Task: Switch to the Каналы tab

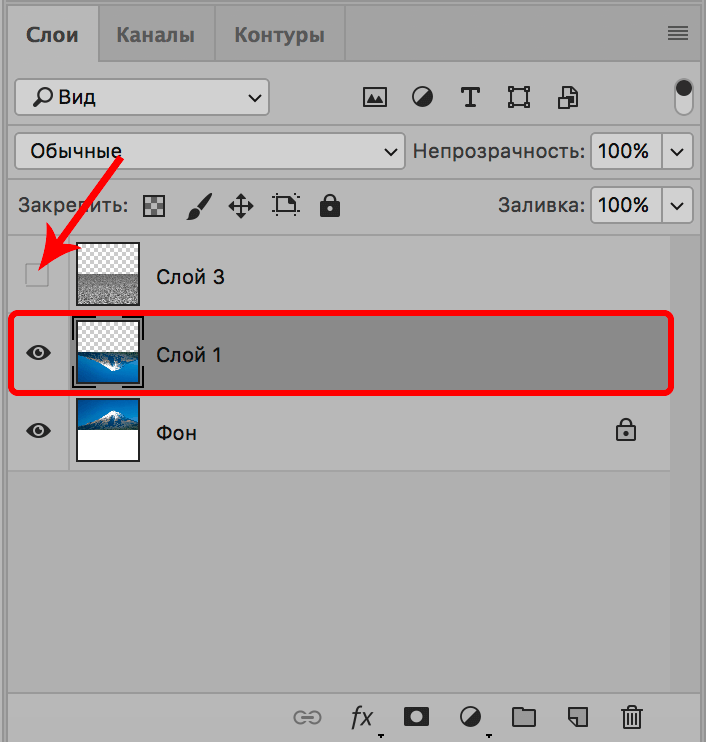Action: pos(155,35)
